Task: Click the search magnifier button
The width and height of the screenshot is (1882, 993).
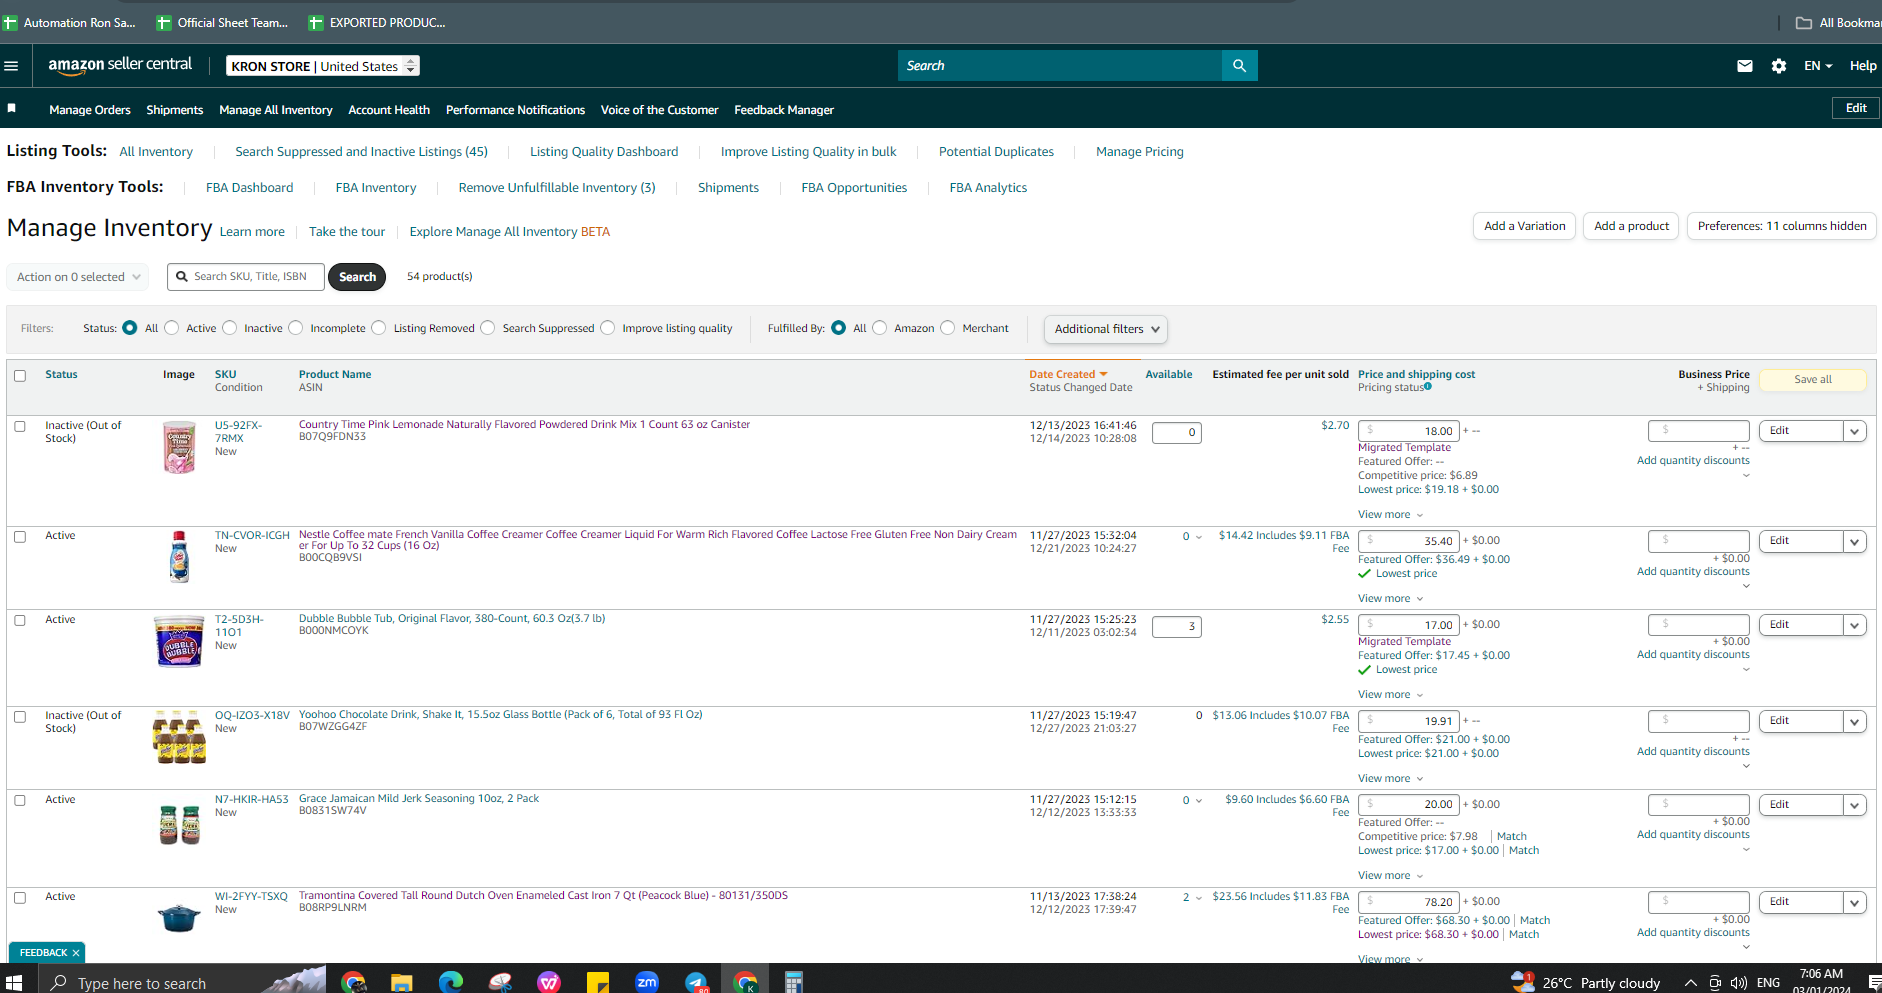Action: point(1239,66)
